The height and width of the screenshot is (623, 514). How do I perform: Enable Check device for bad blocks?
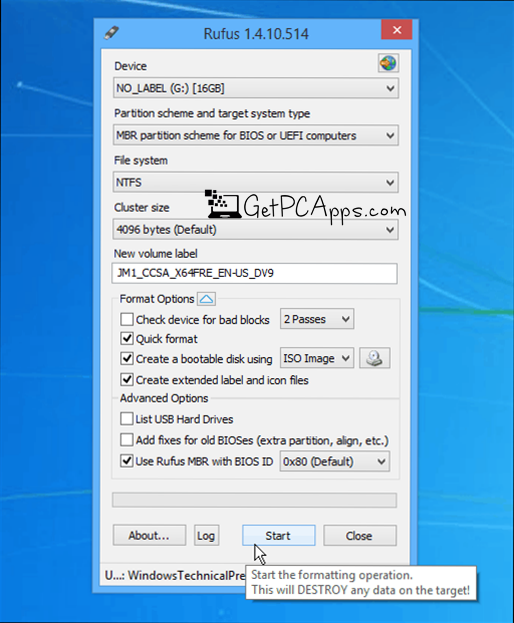pos(127,319)
